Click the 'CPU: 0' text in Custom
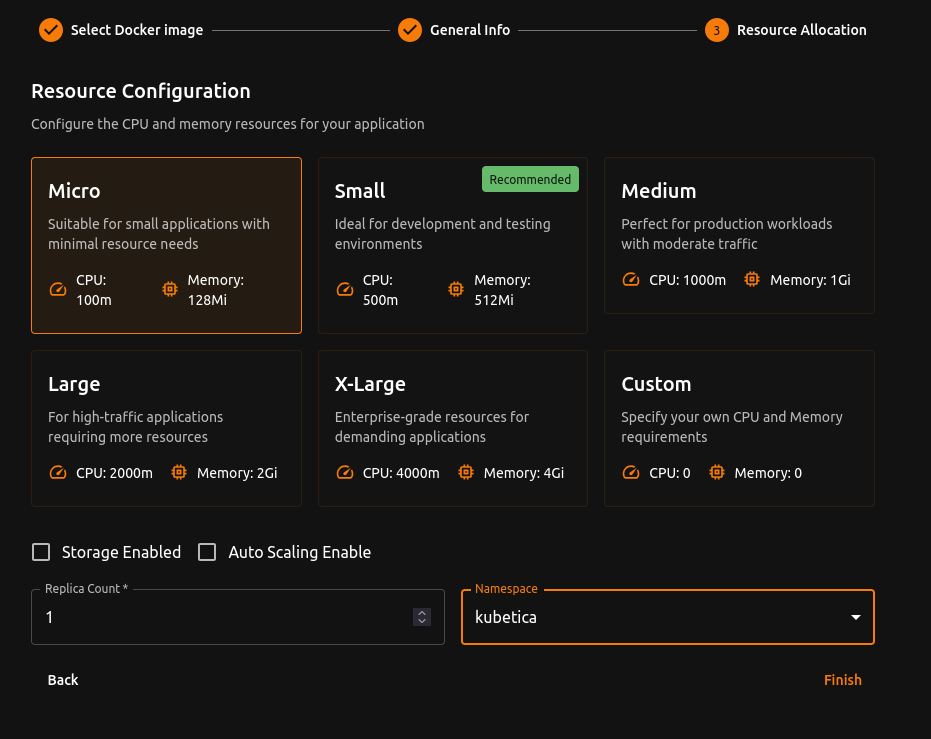Screen dimensions: 931x739 click(x=670, y=473)
